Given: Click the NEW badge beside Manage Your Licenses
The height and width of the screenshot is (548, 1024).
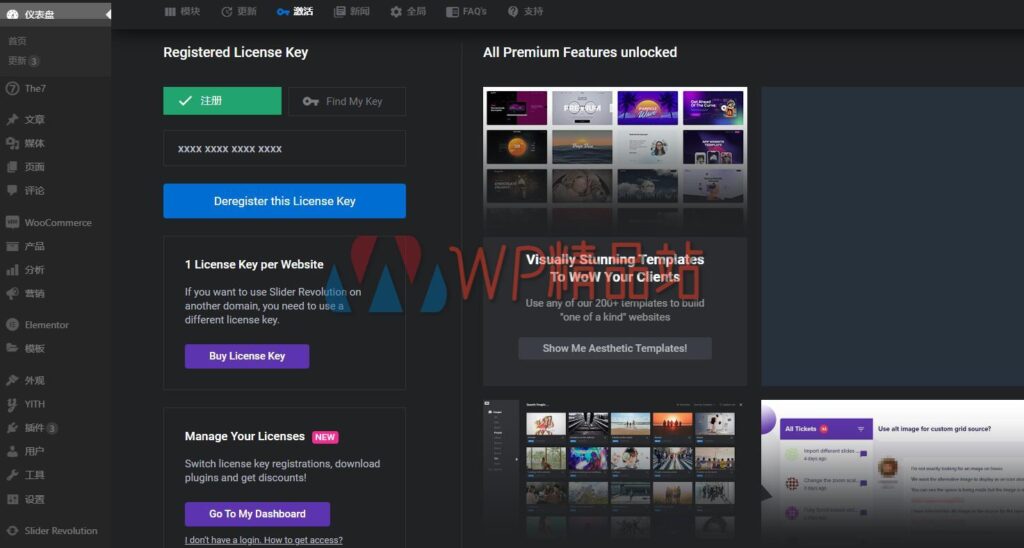Looking at the screenshot, I should click(325, 437).
